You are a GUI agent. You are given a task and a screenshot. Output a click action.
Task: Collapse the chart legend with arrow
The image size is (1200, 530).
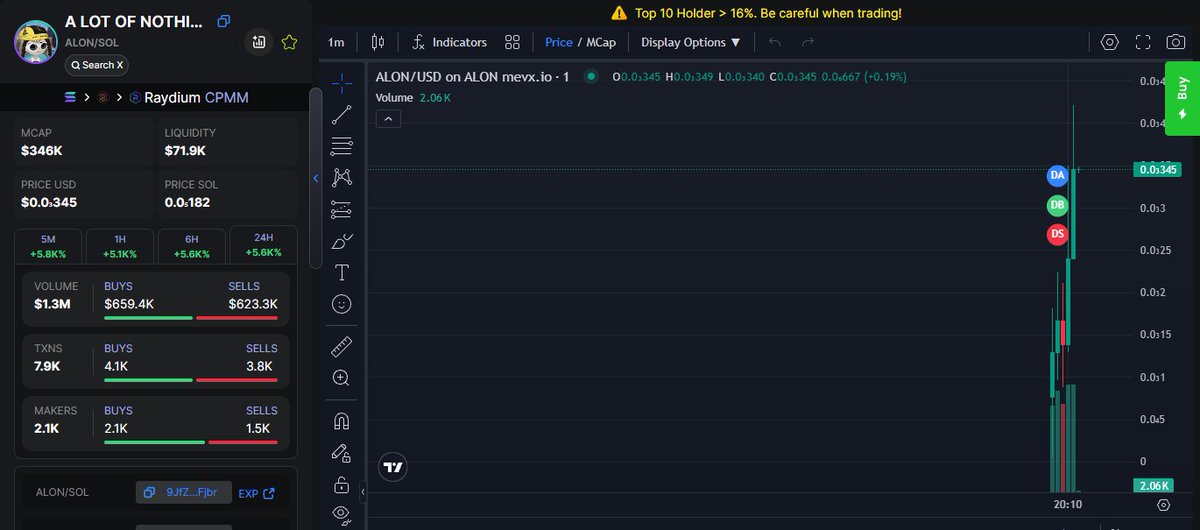tap(389, 119)
